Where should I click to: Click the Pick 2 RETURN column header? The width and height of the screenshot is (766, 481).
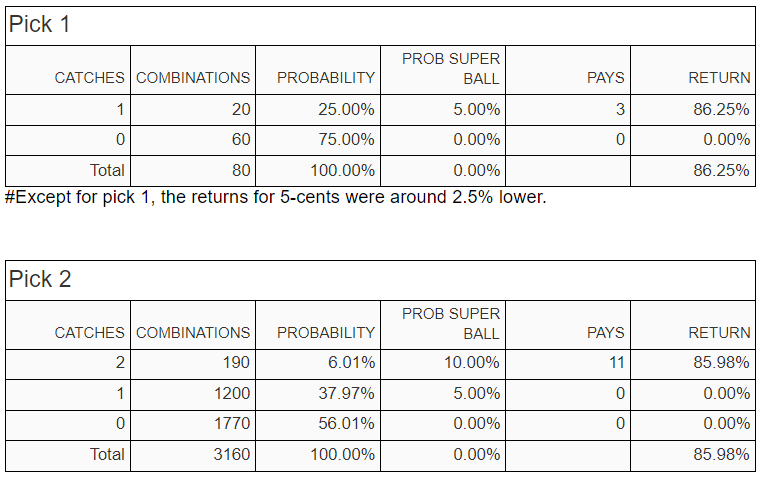[693, 325]
